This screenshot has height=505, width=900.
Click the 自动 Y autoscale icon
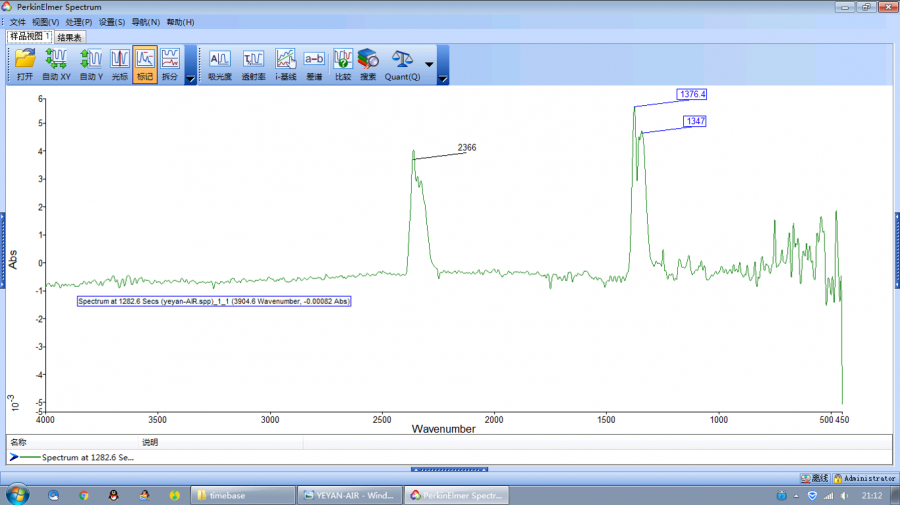click(x=91, y=63)
